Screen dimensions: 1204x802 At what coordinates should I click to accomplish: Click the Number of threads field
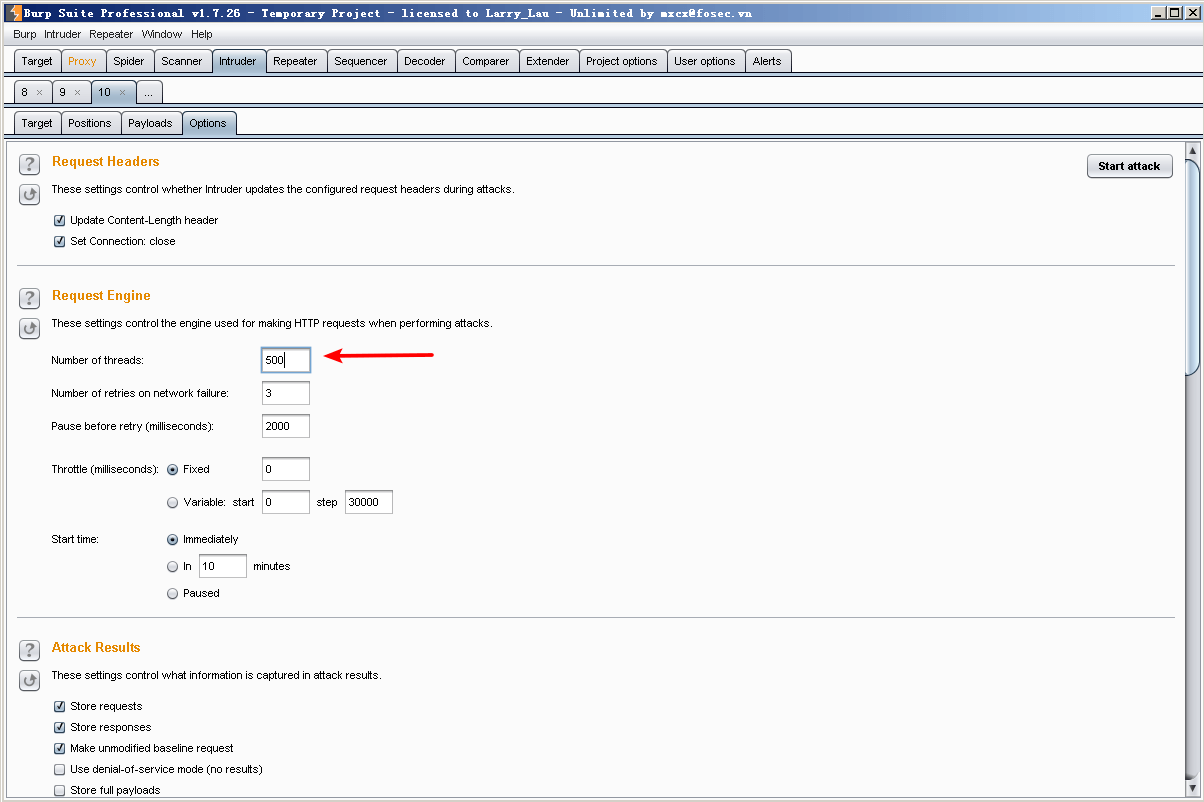tap(286, 360)
